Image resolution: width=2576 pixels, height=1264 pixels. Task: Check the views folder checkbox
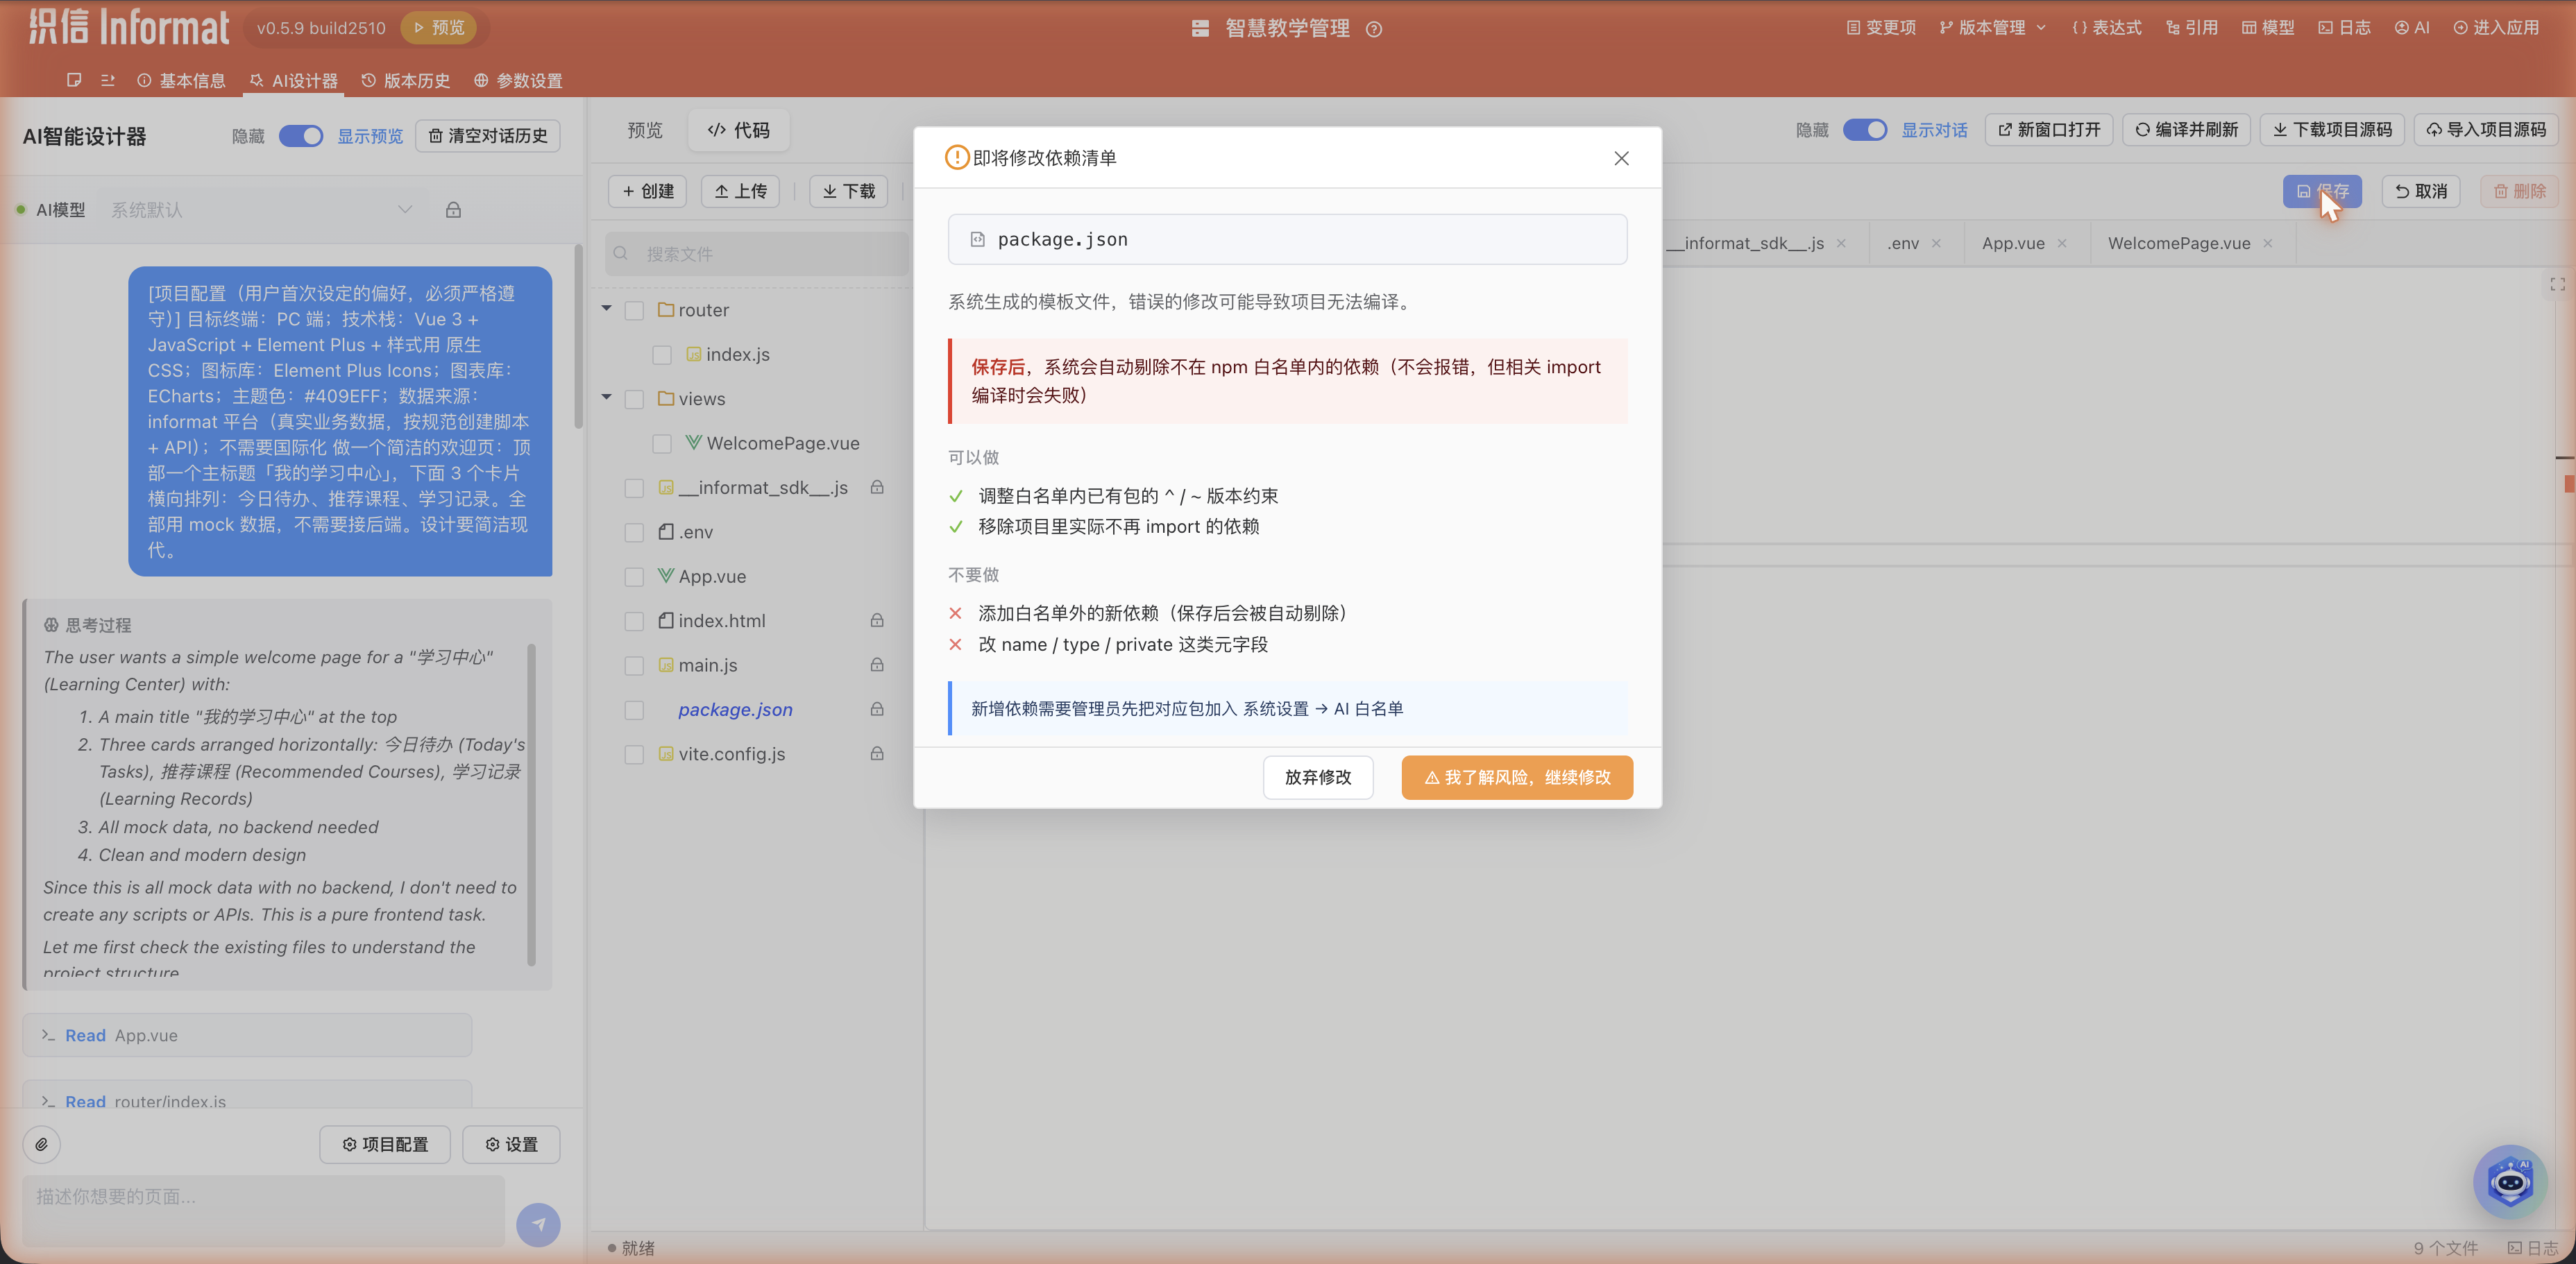click(634, 399)
